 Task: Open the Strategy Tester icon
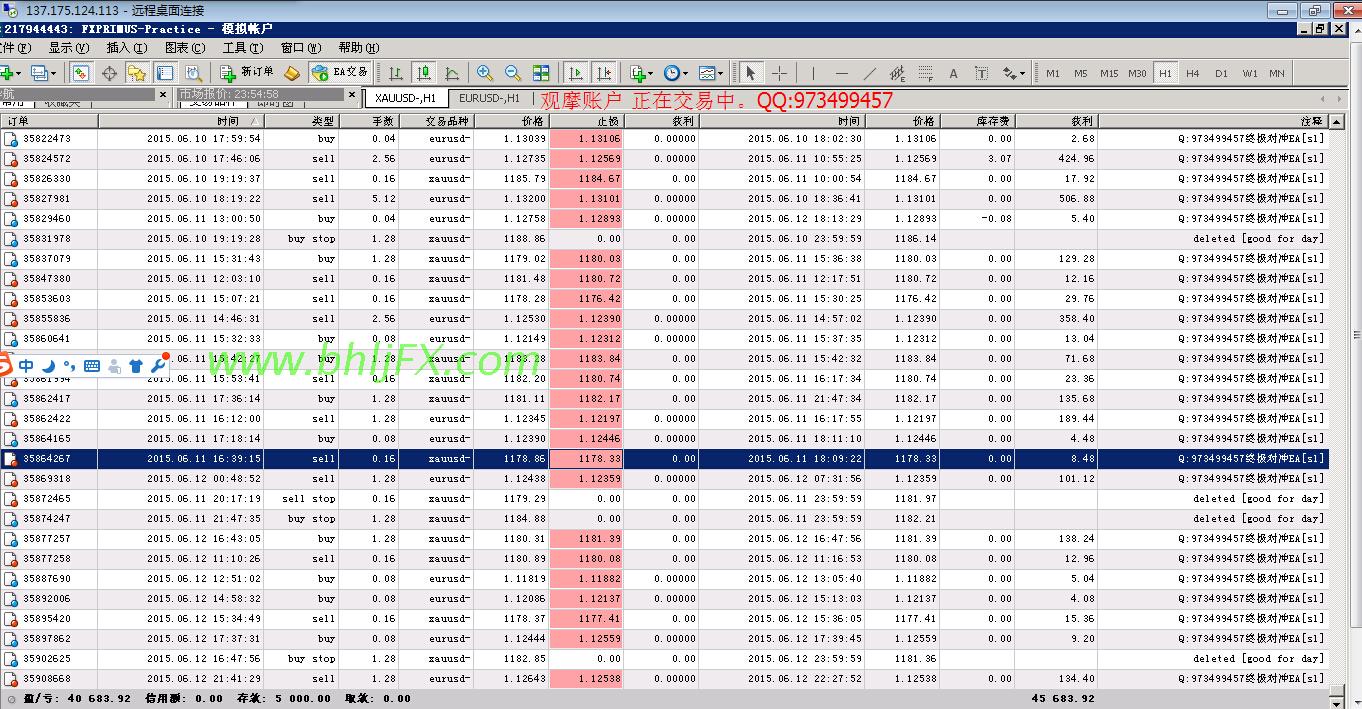[x=194, y=73]
